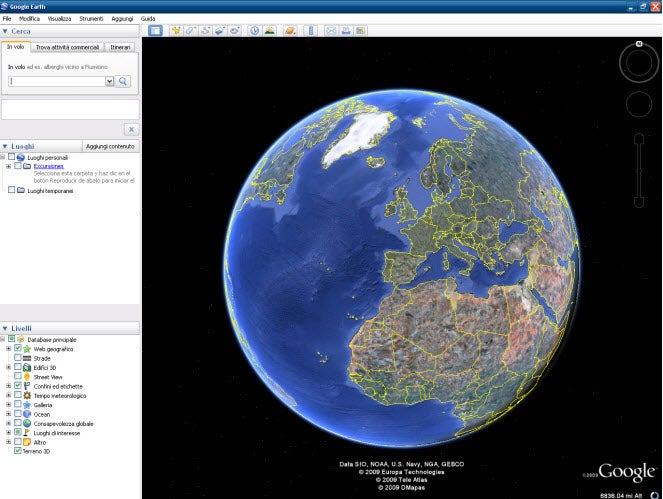
Task: Toggle the Strade layer checkbox
Action: tap(18, 358)
